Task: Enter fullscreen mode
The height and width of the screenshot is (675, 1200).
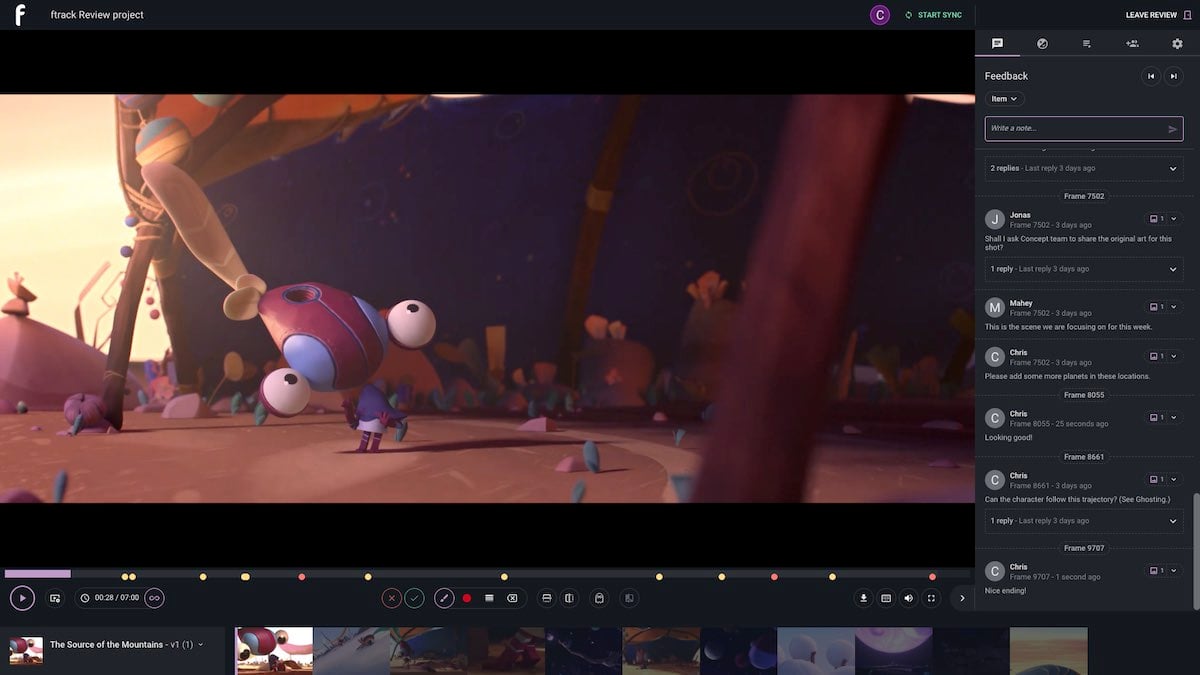Action: [x=931, y=598]
